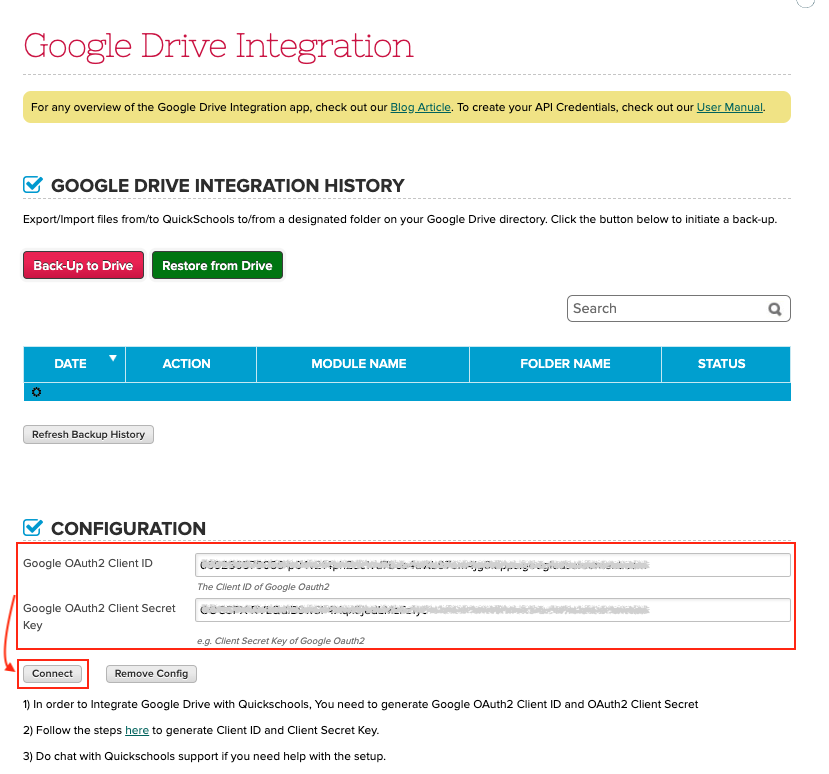
Task: Click the search magnifier icon
Action: coord(775,309)
